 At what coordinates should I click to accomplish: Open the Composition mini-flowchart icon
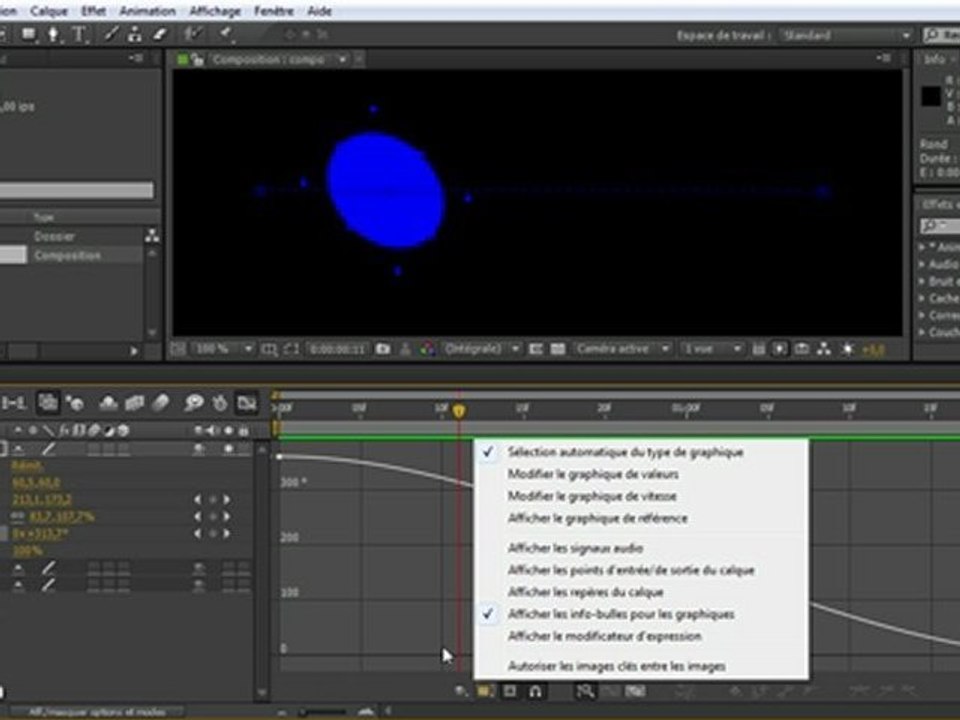14,403
